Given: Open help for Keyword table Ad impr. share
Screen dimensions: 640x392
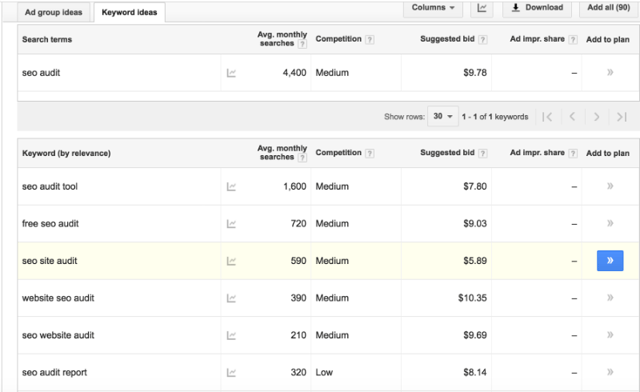Looking at the screenshot, I should pos(573,154).
